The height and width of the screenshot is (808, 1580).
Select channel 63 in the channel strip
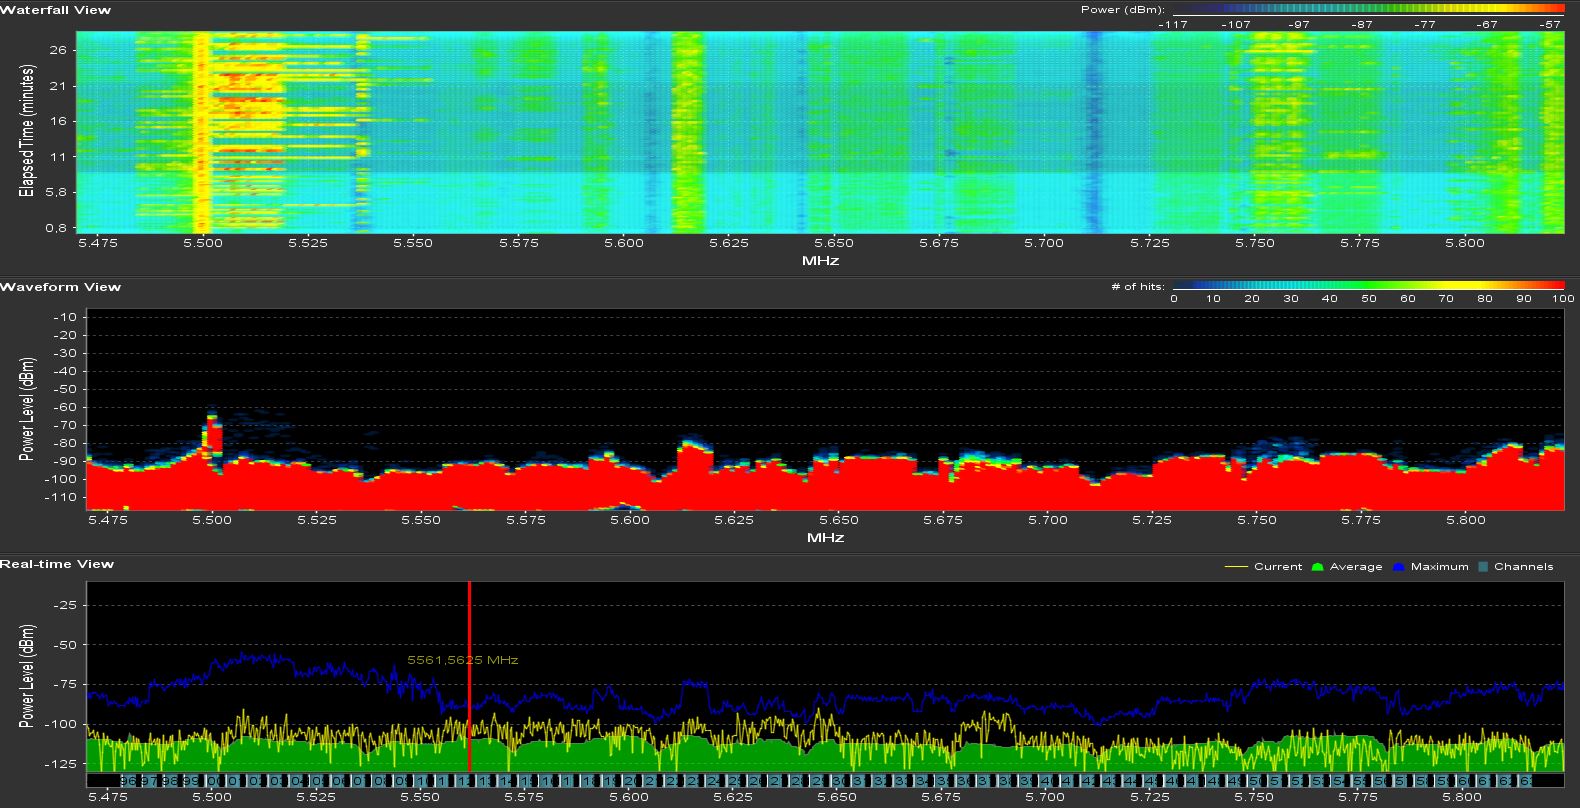[1524, 781]
